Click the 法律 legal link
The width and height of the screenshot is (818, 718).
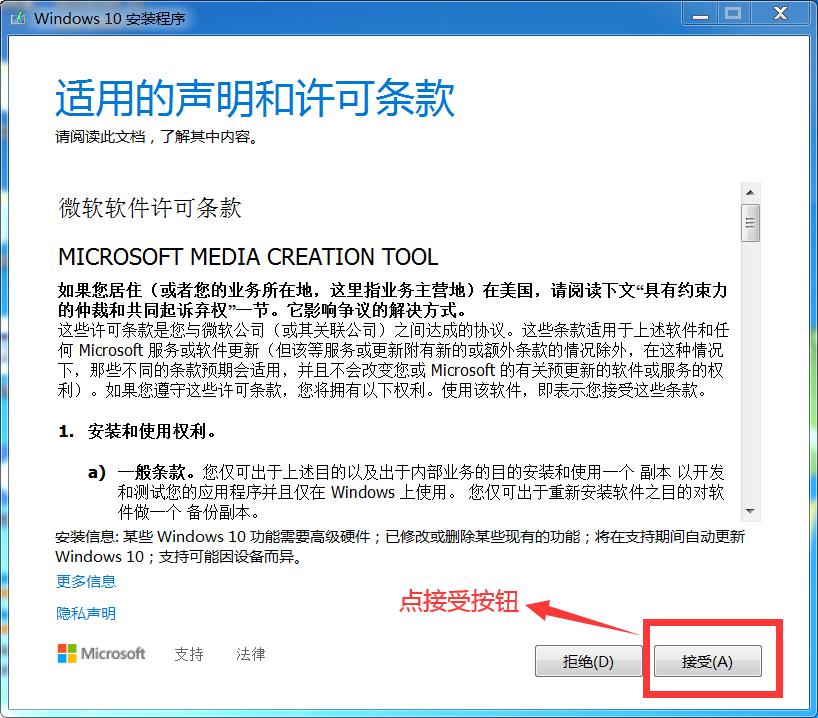(x=249, y=654)
